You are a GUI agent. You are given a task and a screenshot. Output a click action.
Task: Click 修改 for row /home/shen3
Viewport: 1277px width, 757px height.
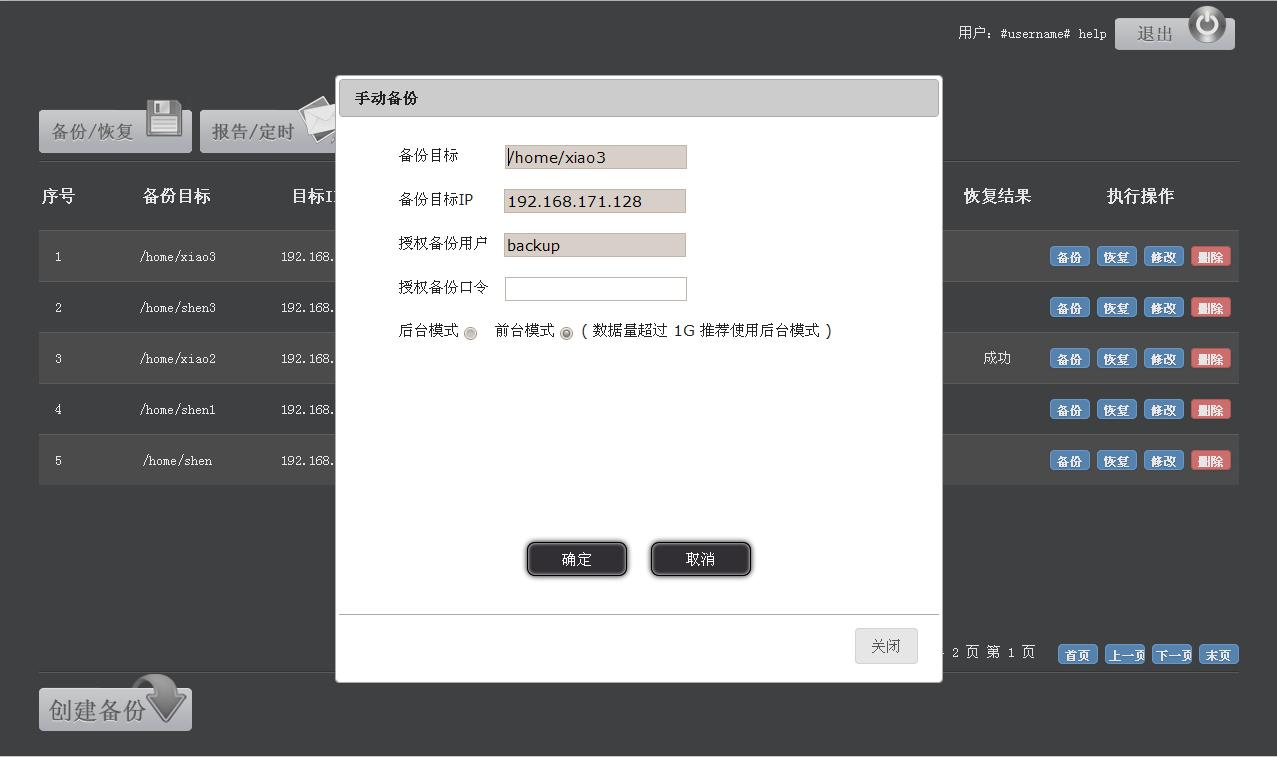(x=1163, y=308)
